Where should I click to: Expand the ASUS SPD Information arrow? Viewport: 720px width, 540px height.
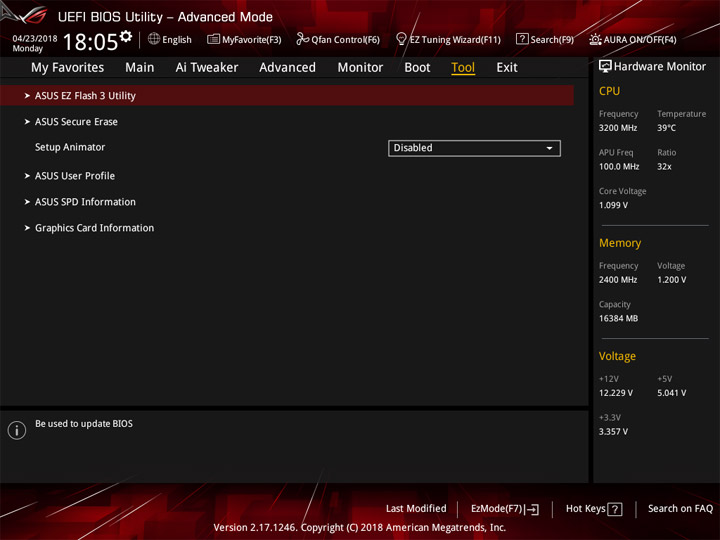click(x=27, y=202)
